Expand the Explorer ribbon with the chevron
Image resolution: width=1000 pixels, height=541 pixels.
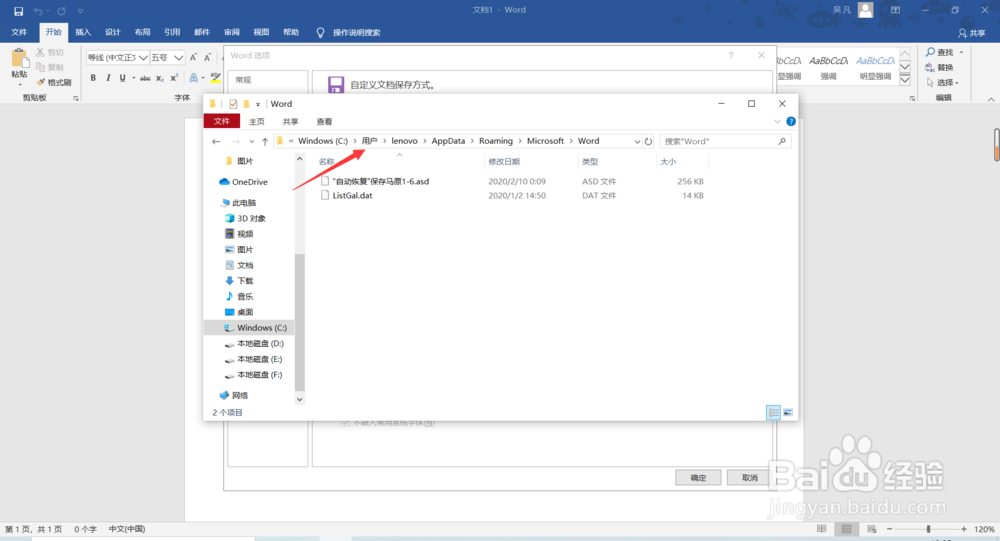point(777,121)
